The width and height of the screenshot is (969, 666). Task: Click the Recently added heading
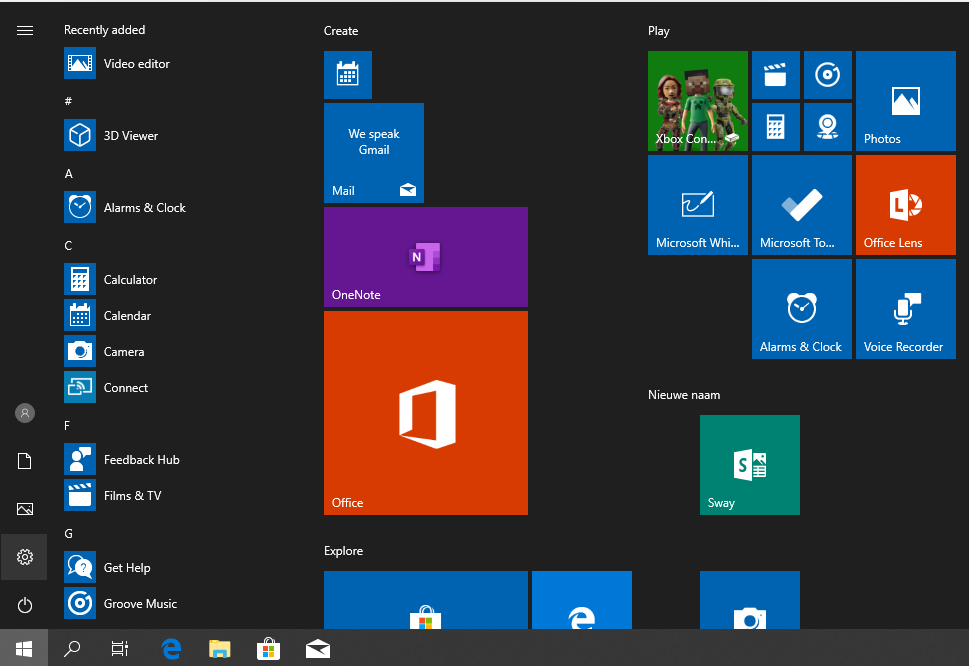(x=104, y=30)
